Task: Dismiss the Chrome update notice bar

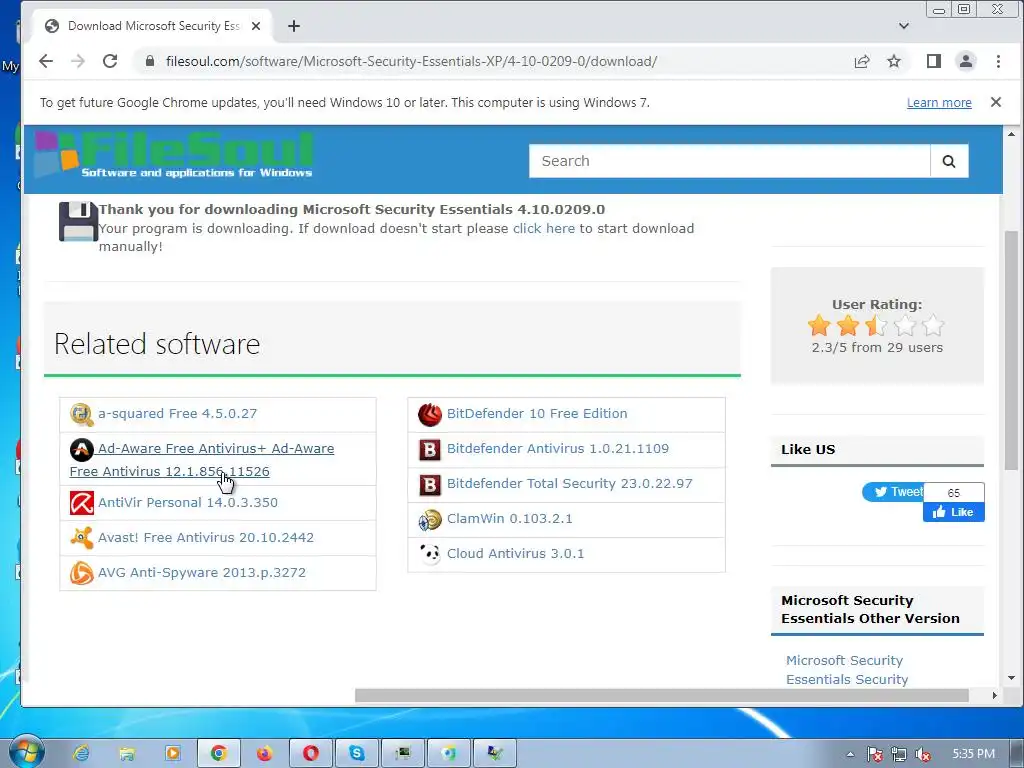Action: [996, 102]
